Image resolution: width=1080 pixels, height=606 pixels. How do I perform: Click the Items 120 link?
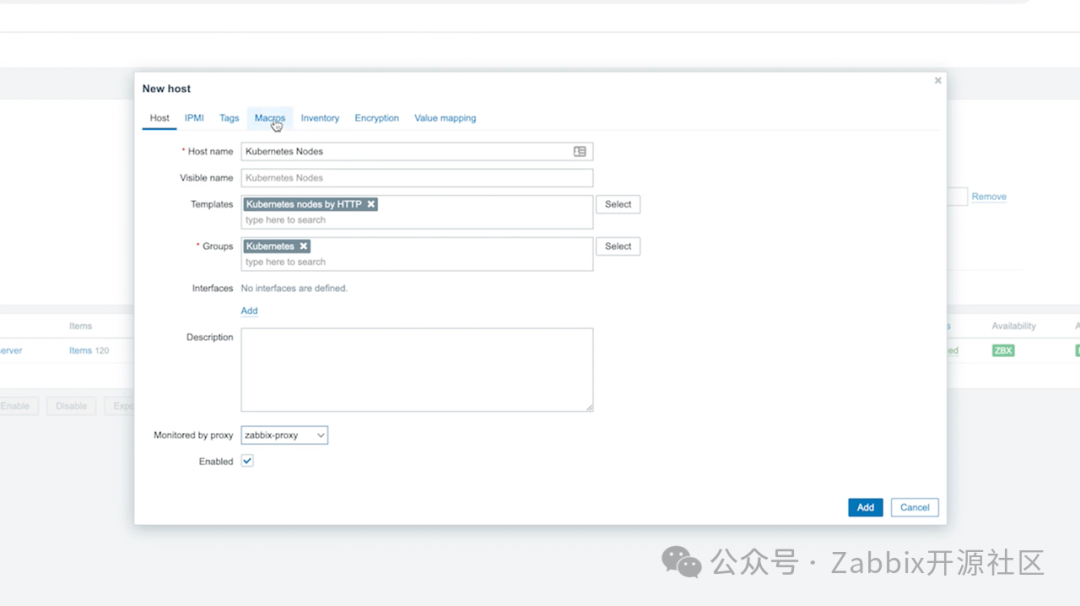[89, 351]
